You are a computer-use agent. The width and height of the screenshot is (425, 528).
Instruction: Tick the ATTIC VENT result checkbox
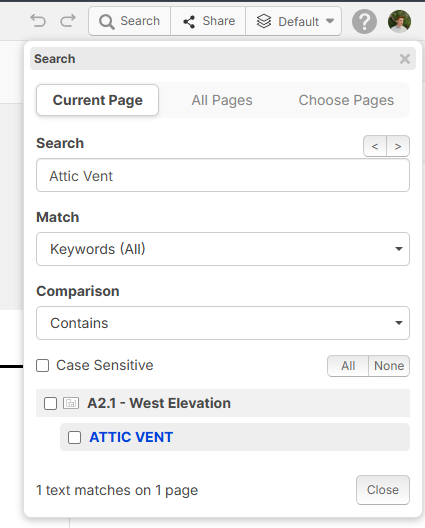tap(74, 437)
